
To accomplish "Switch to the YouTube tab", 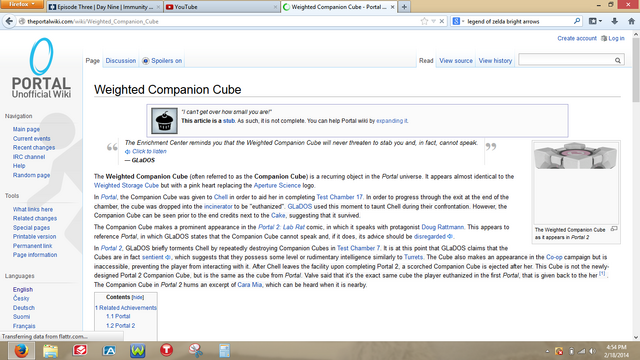I will 222,7.
